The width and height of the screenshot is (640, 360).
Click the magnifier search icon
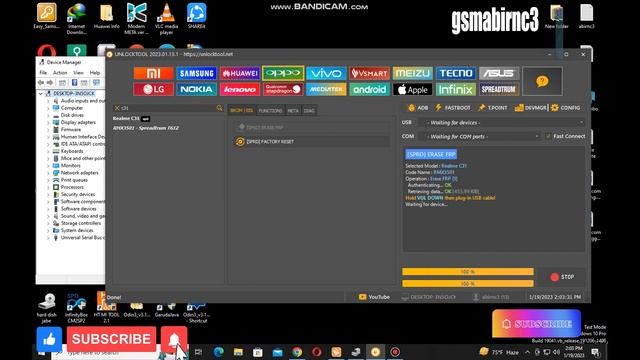pos(219,108)
